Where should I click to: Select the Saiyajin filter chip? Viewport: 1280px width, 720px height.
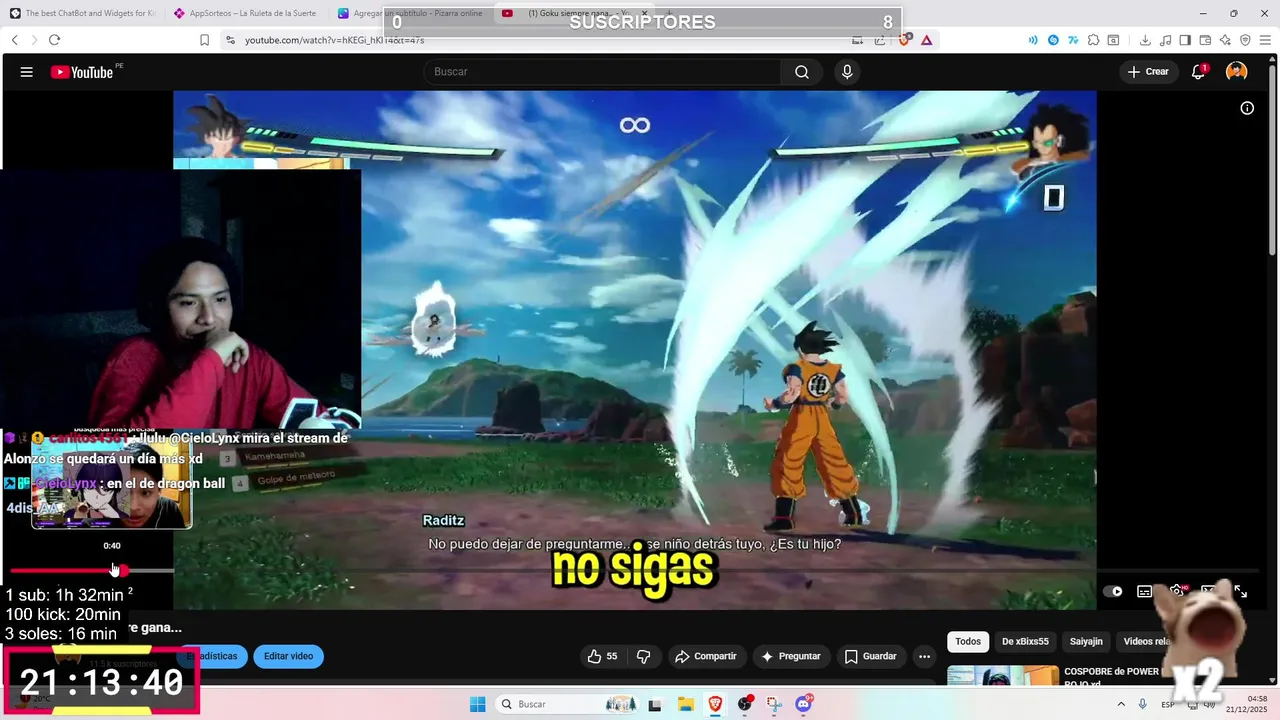click(x=1086, y=641)
